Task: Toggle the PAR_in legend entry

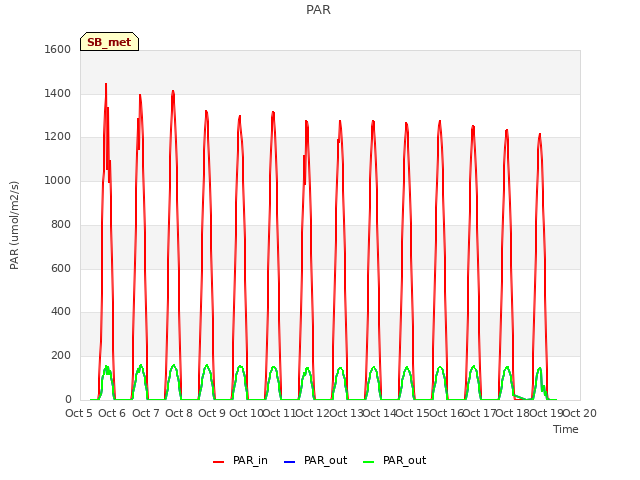Action: point(240,460)
